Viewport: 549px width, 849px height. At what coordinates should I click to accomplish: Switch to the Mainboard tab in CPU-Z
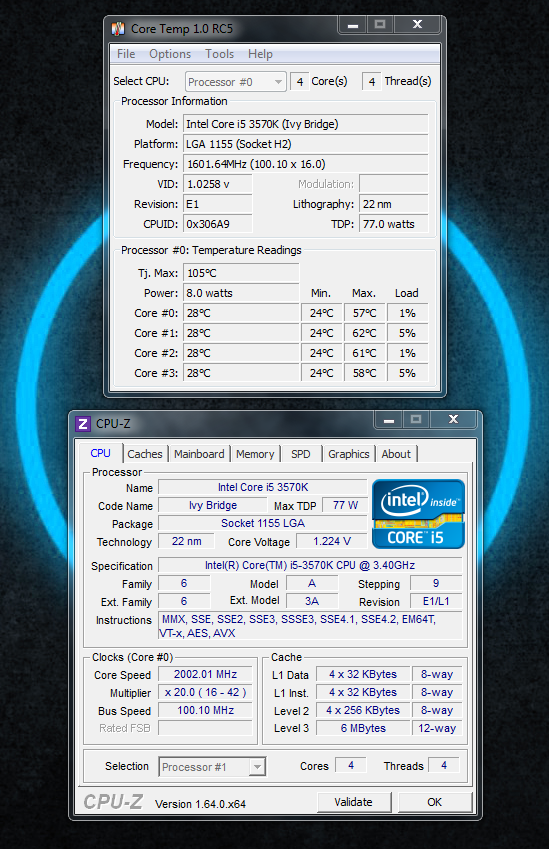click(x=199, y=454)
